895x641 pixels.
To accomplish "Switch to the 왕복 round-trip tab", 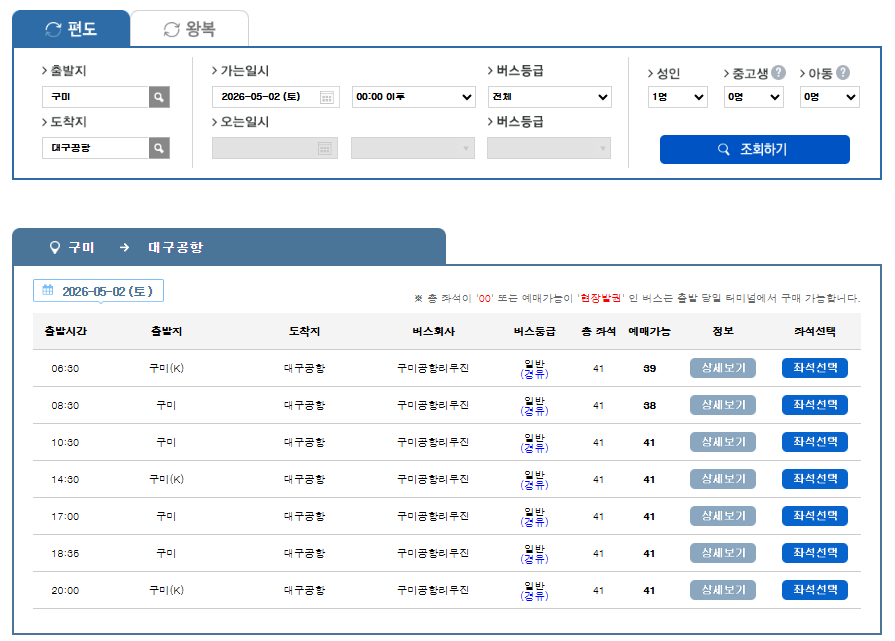I will (190, 29).
